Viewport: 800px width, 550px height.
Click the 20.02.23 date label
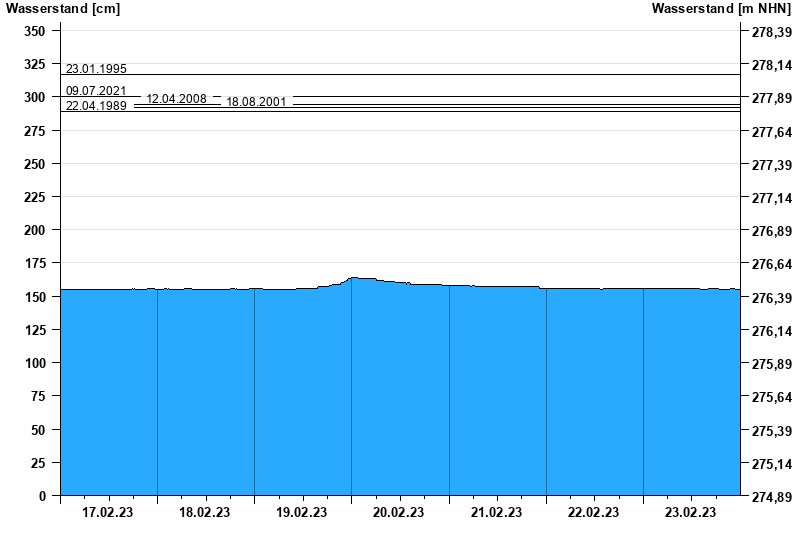399,513
